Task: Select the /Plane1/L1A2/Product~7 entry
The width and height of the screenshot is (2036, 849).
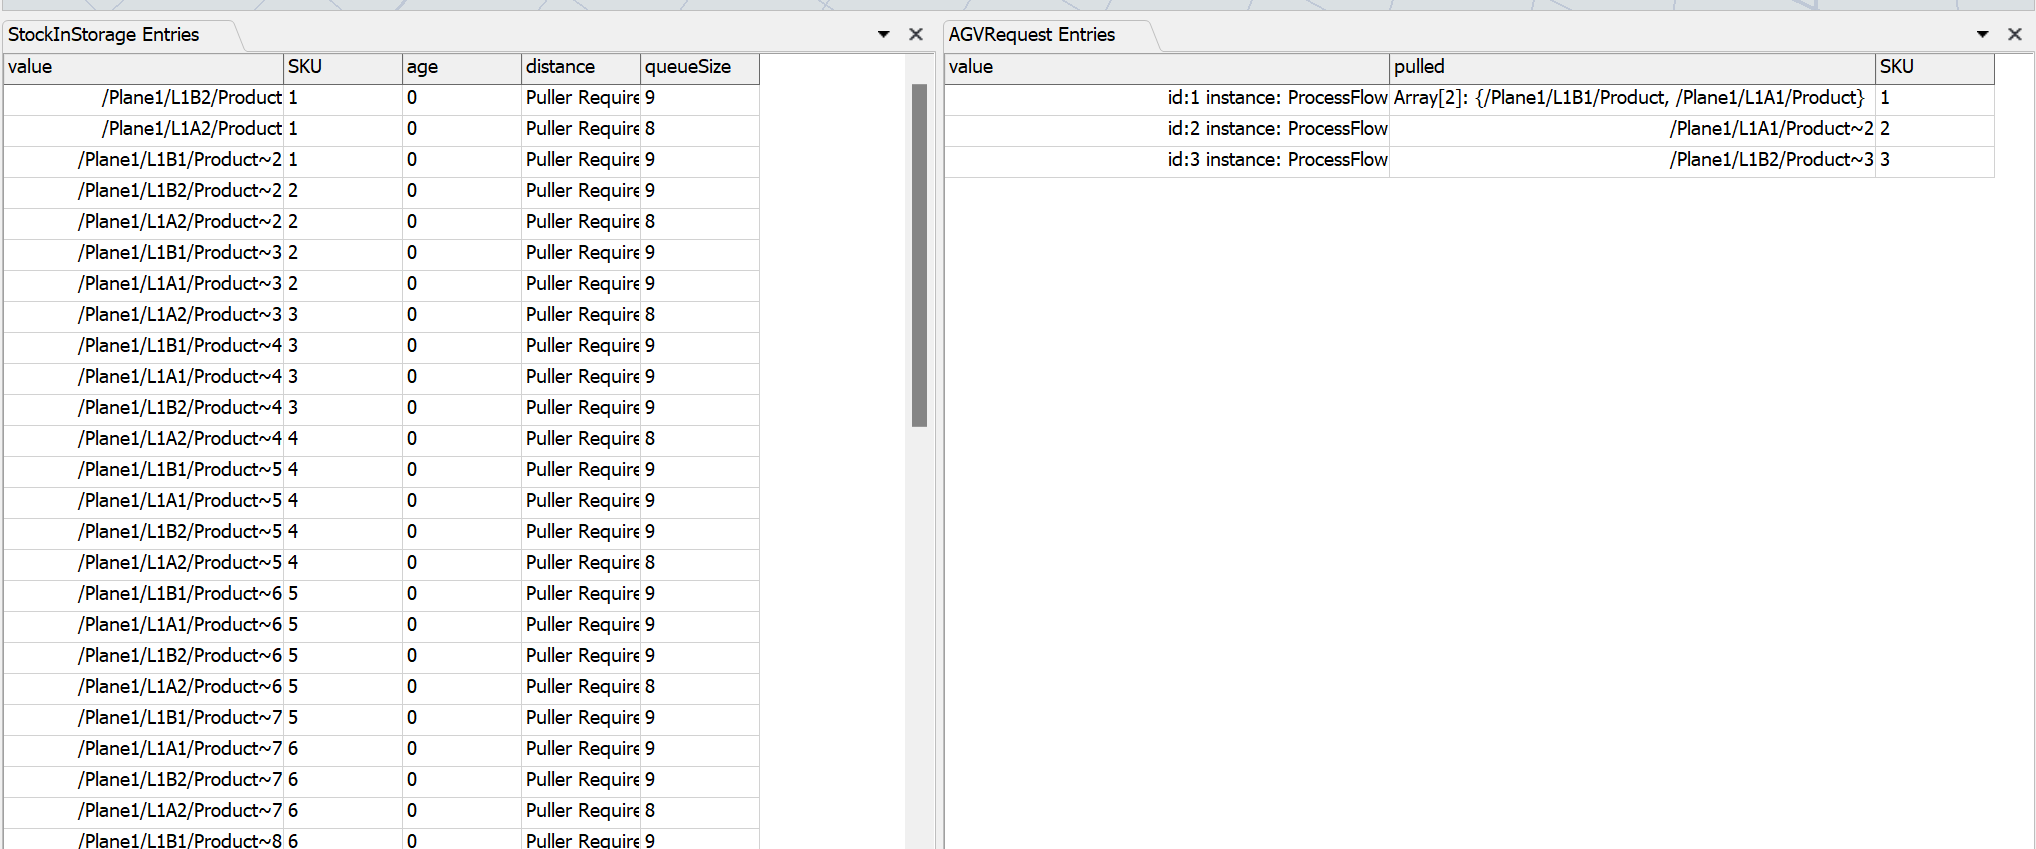Action: coord(180,811)
